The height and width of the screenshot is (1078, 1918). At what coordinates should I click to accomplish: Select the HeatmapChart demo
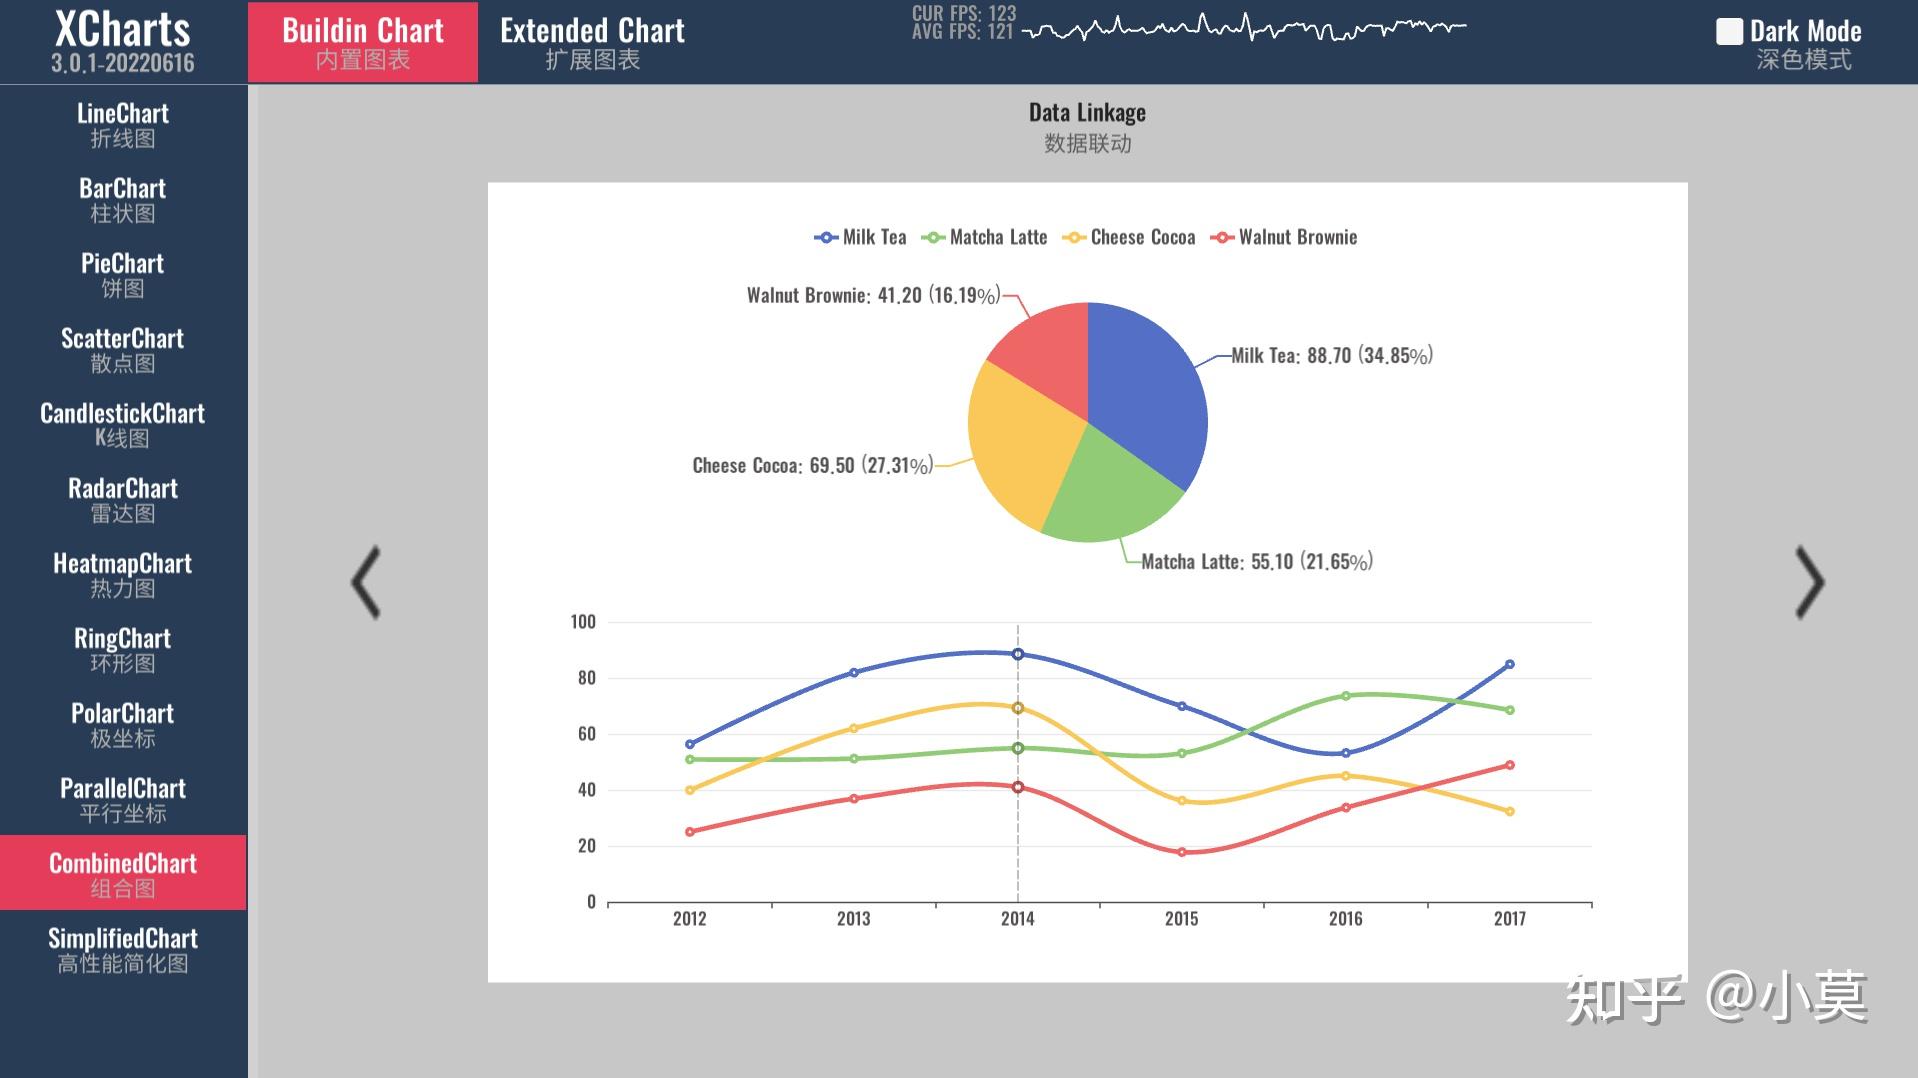122,573
